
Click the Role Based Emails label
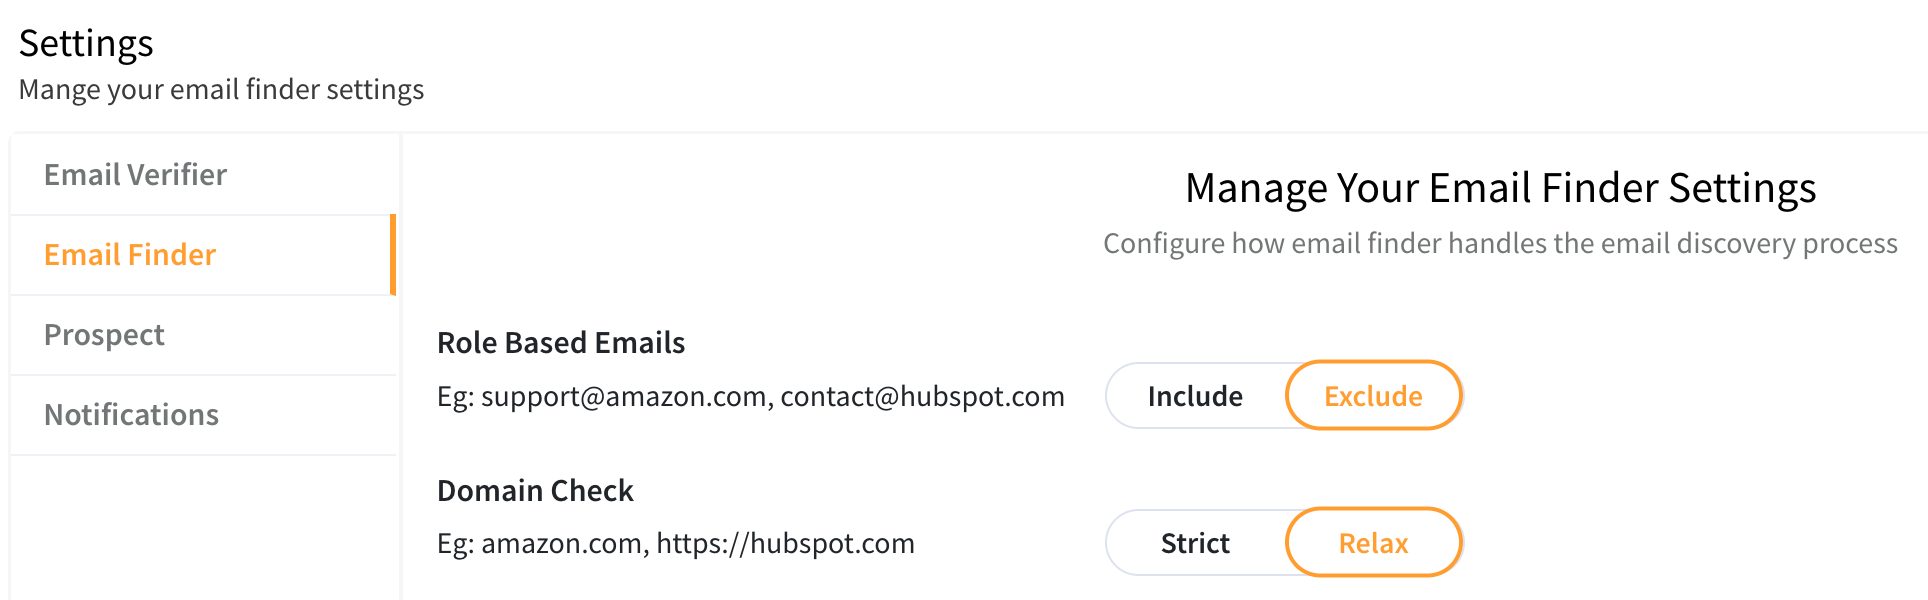click(x=561, y=342)
